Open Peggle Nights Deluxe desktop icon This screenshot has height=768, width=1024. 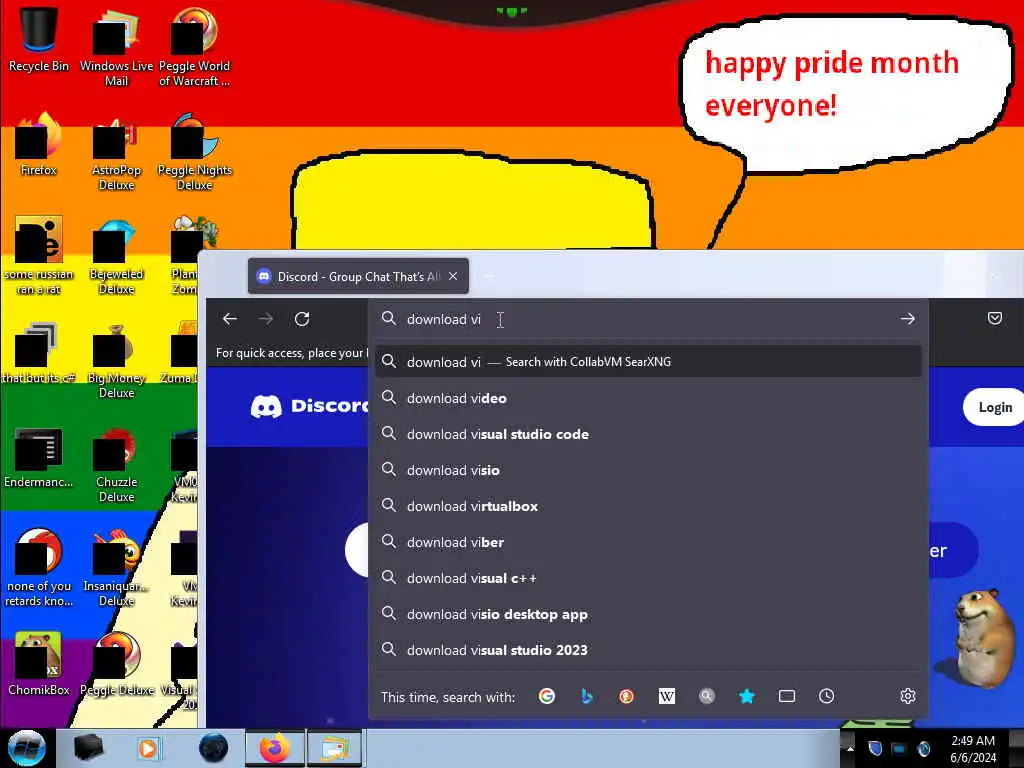coord(194,152)
